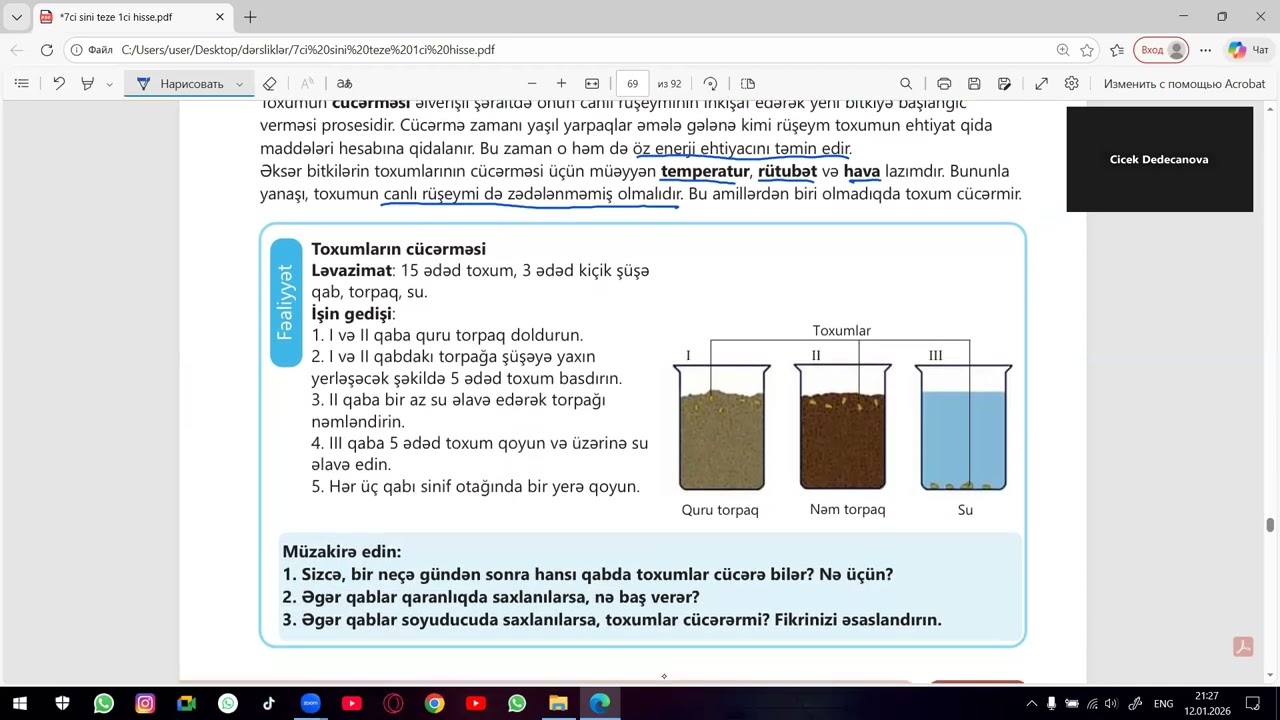
Task: Click the Acrobat floating icon on page
Action: (x=1243, y=647)
